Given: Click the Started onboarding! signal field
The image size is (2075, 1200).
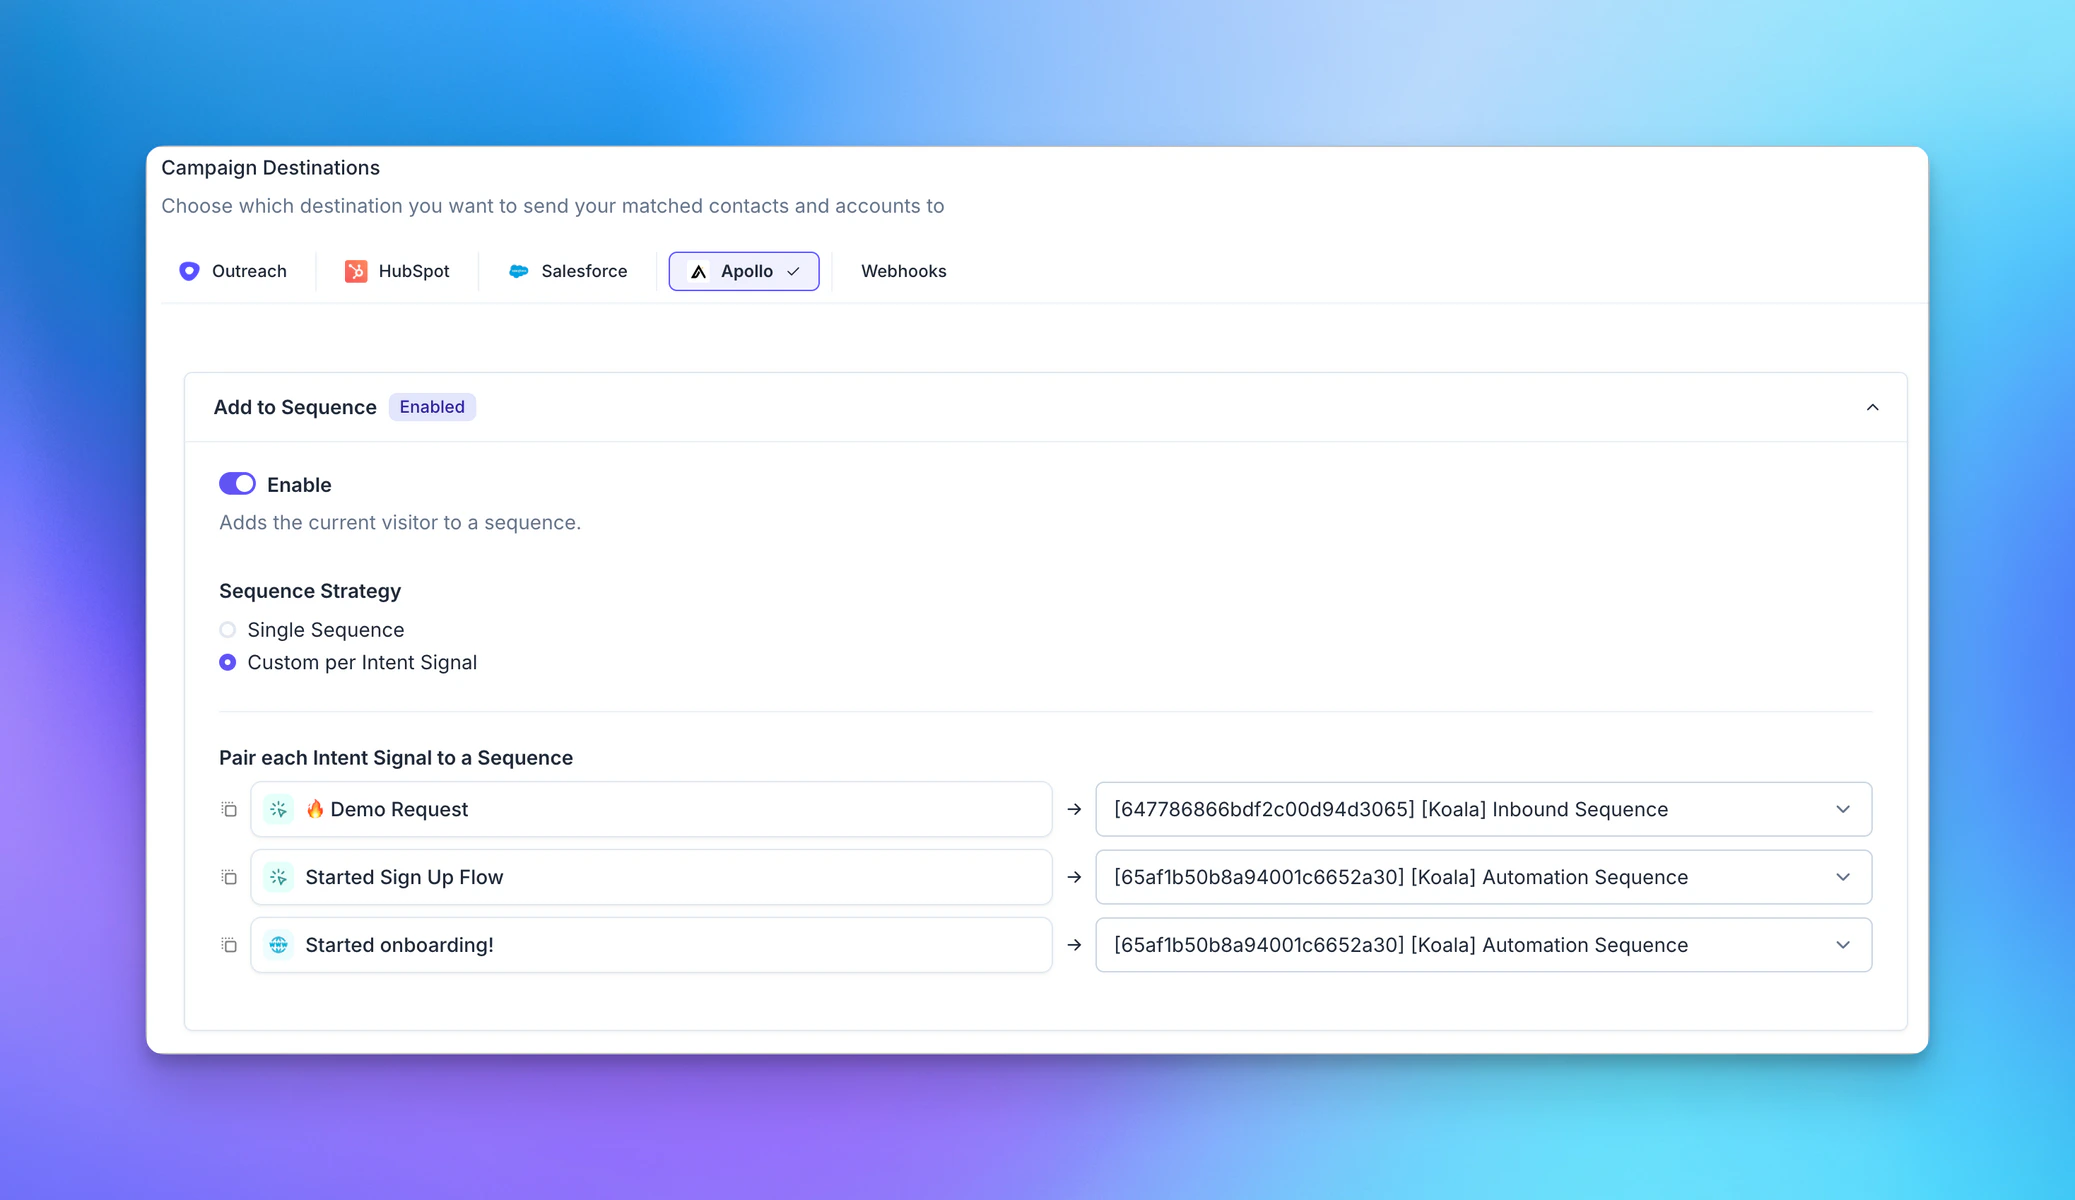Looking at the screenshot, I should click(x=650, y=945).
